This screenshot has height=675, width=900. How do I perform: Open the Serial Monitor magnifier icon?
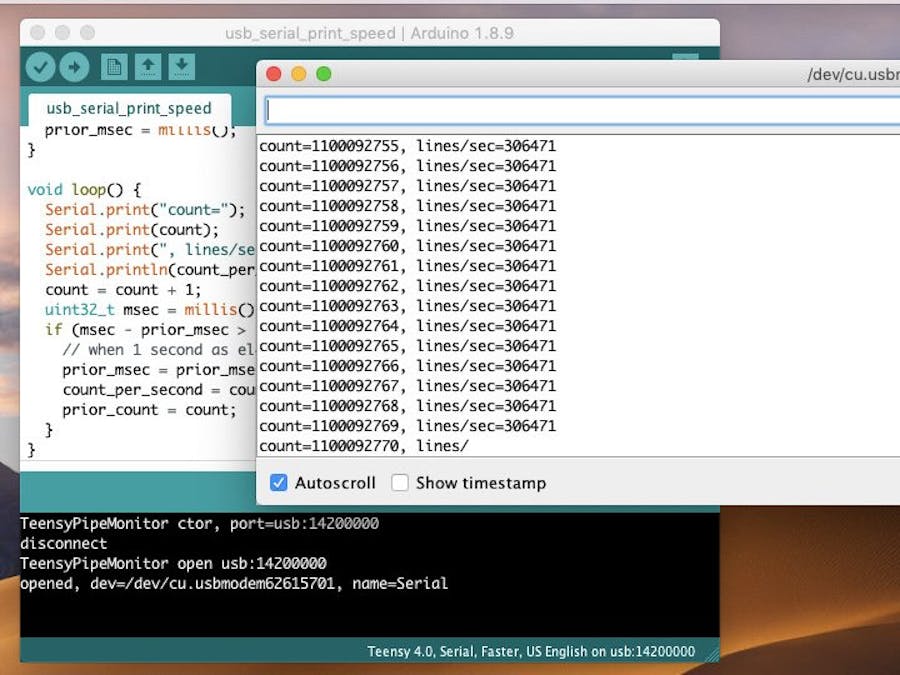pos(685,60)
